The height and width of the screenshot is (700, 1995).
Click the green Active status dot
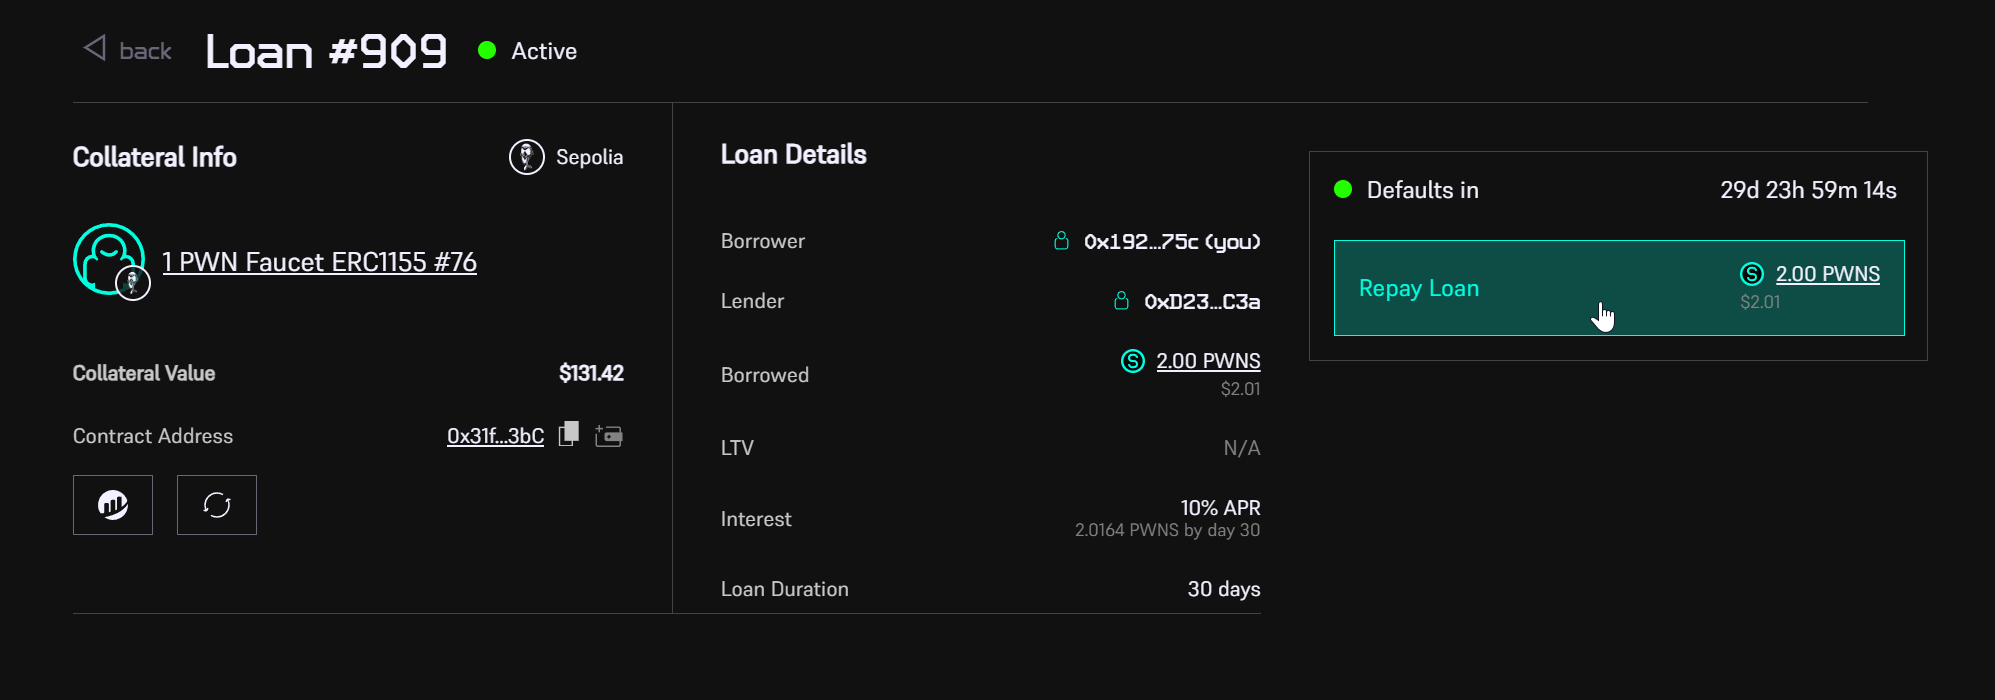[487, 50]
